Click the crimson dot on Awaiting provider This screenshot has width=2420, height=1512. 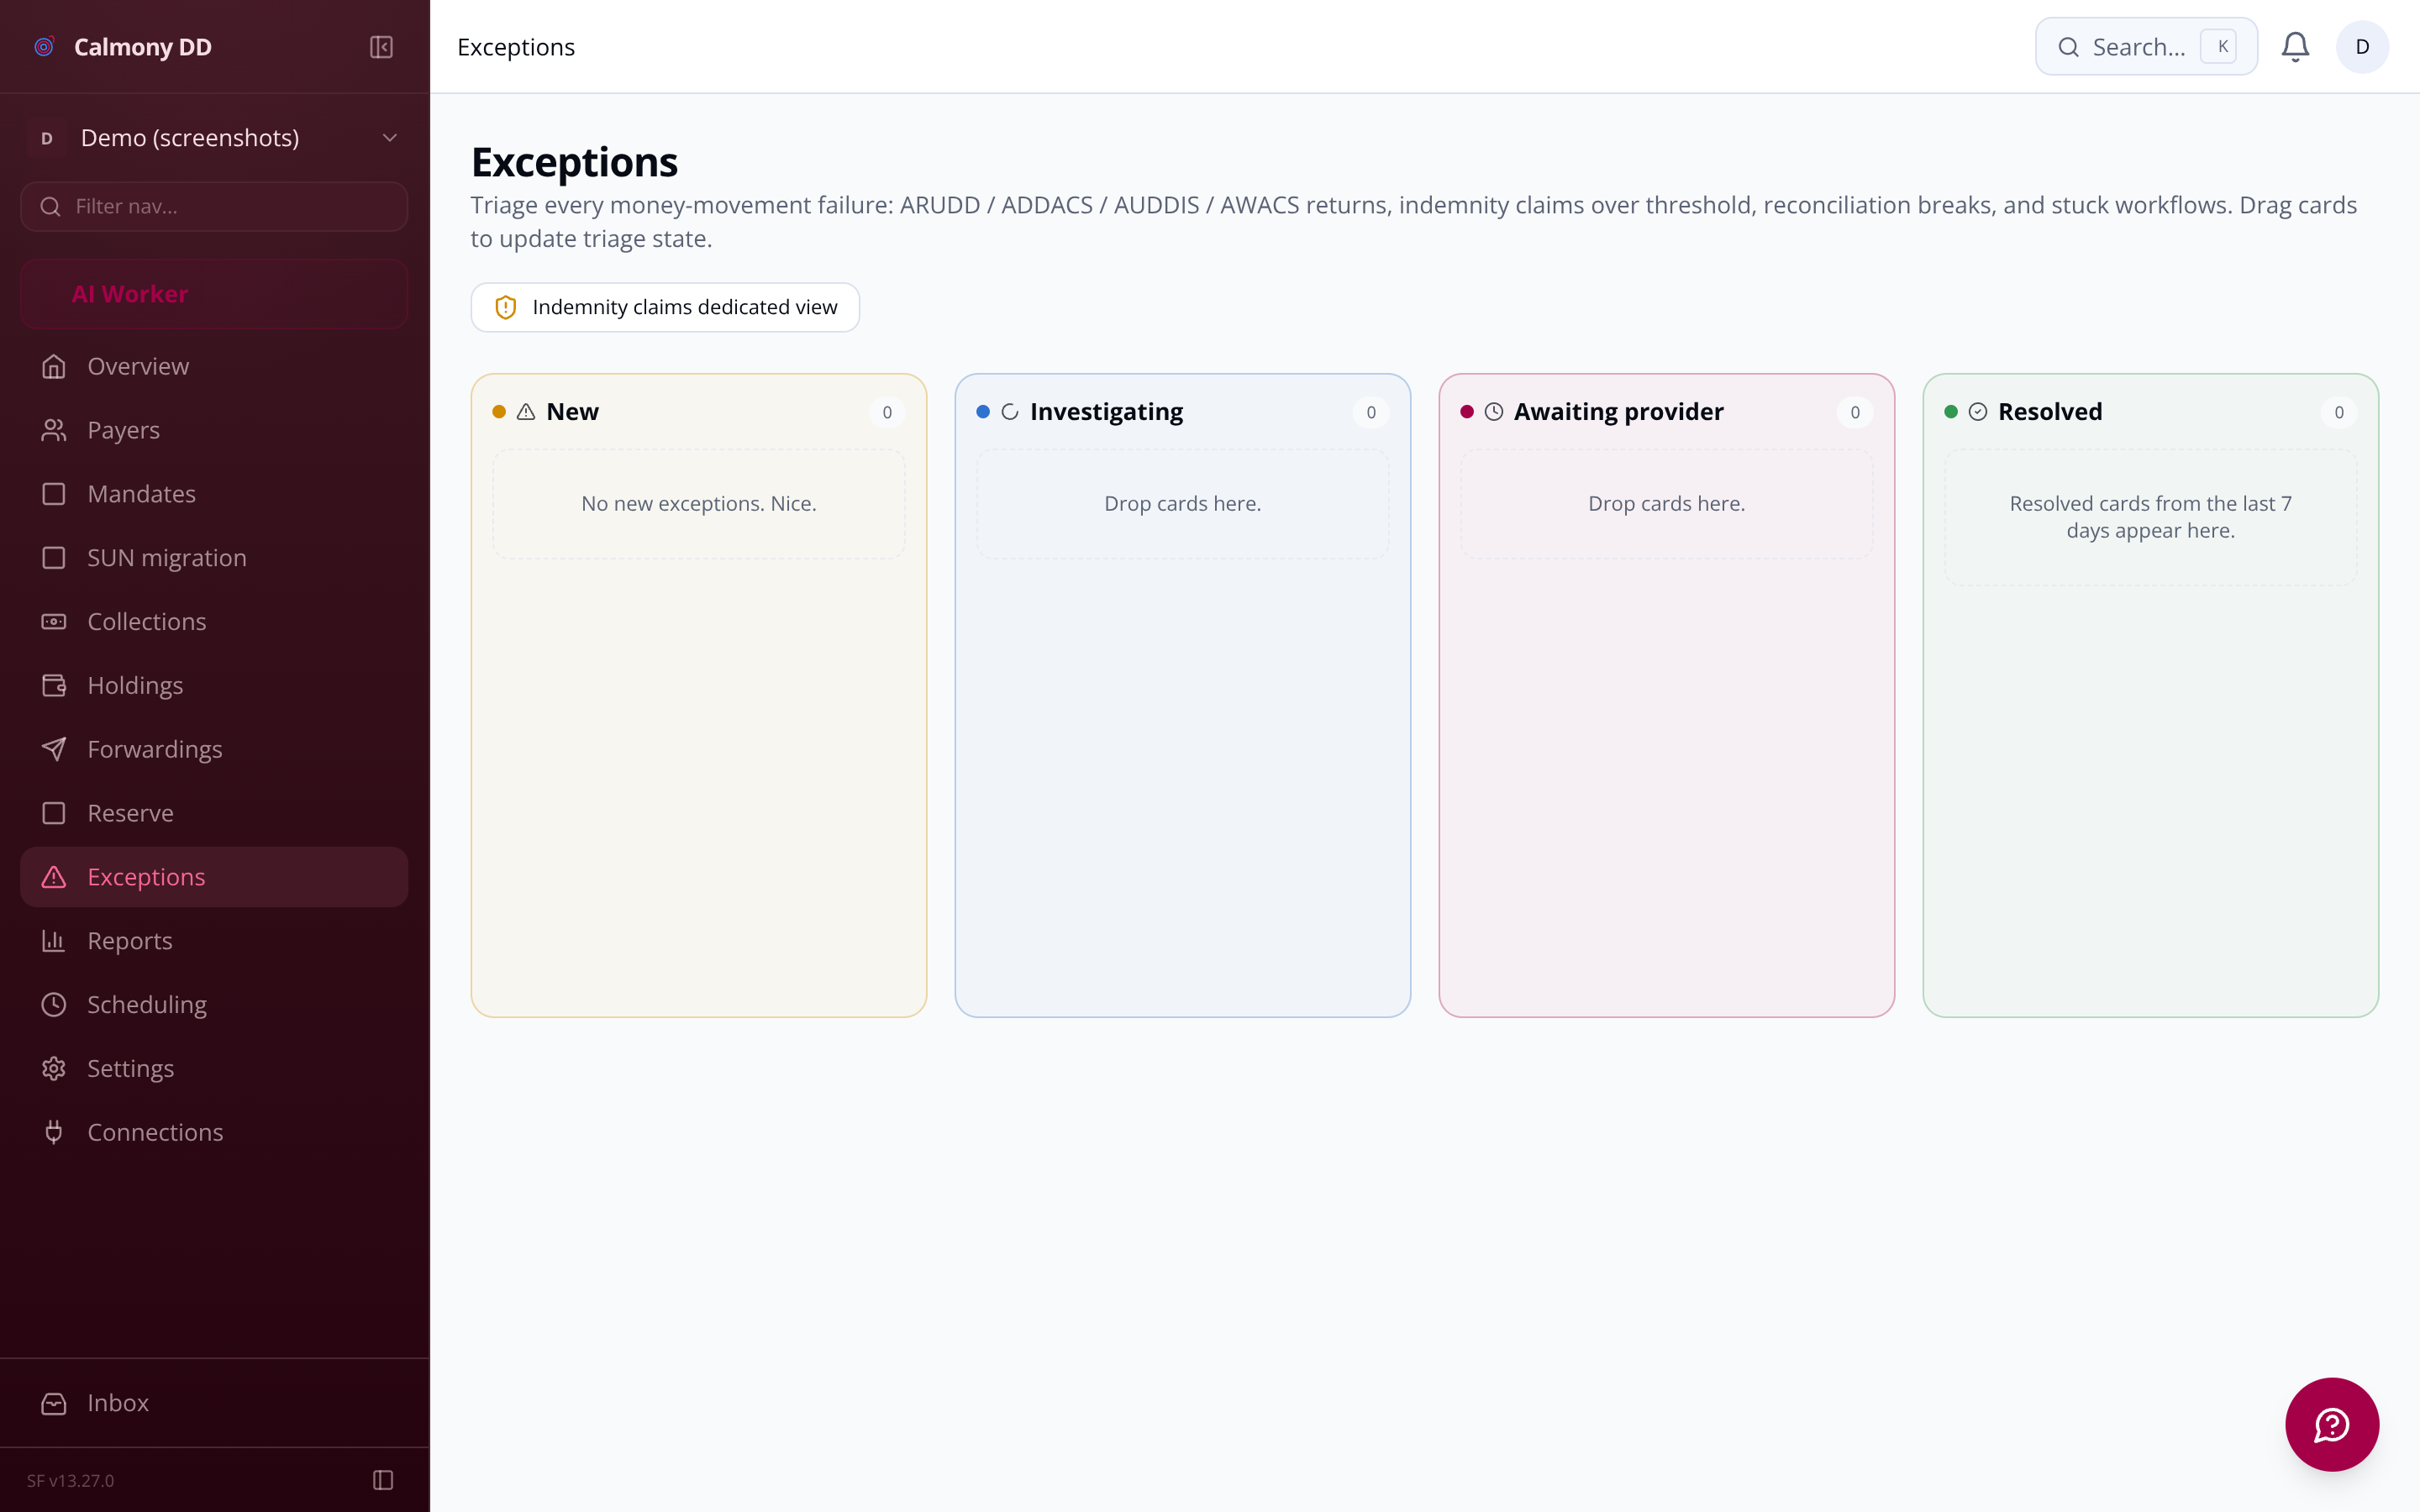tap(1467, 413)
